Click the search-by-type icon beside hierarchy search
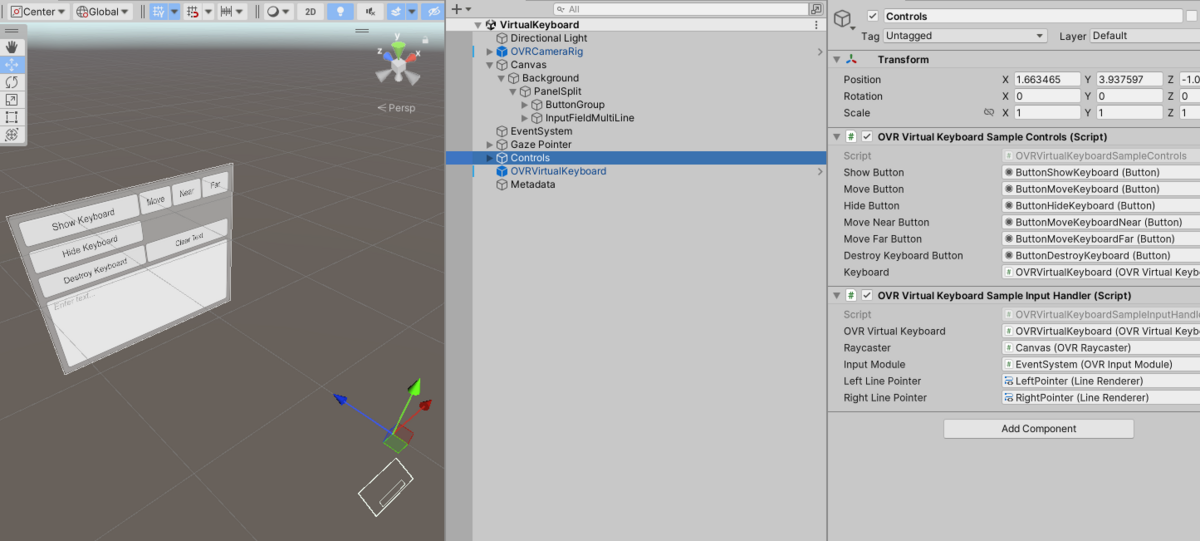The height and width of the screenshot is (541, 1200). point(818,9)
